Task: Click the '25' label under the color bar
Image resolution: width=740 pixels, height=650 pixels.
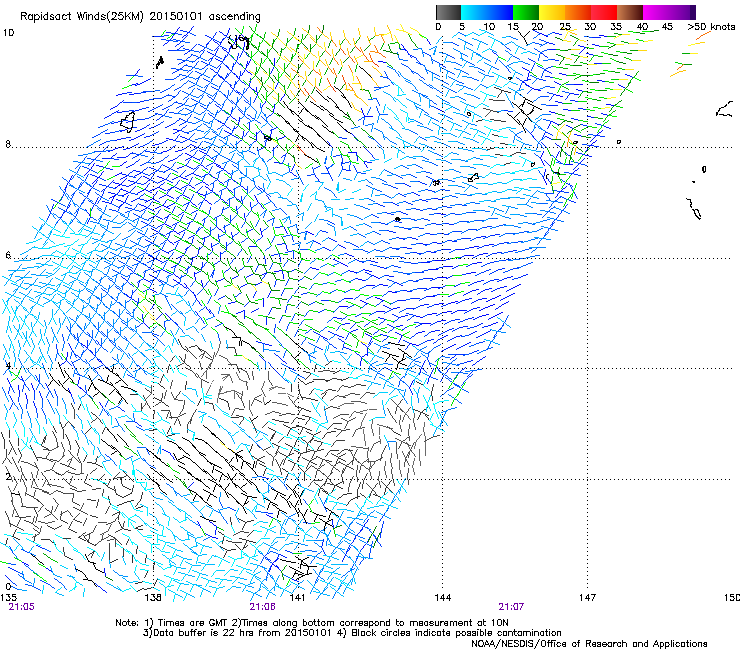Action: [565, 27]
